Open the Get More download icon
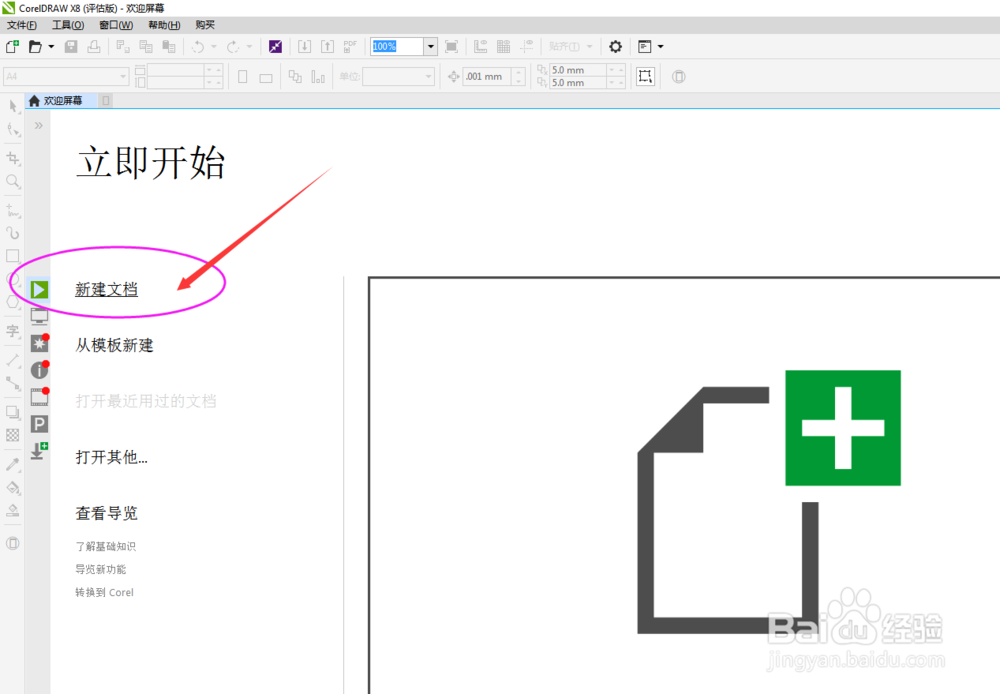The width and height of the screenshot is (1000, 694). coord(40,450)
